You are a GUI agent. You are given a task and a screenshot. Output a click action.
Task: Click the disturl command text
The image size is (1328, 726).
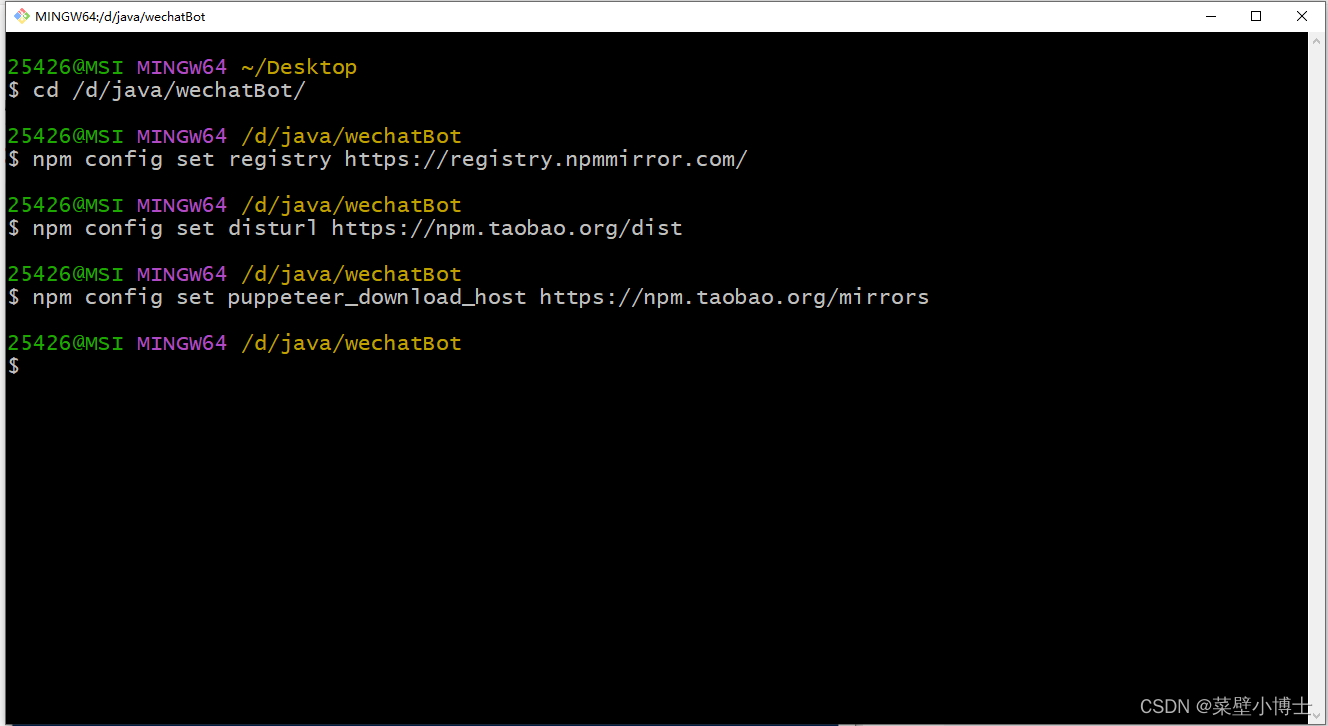(x=272, y=228)
